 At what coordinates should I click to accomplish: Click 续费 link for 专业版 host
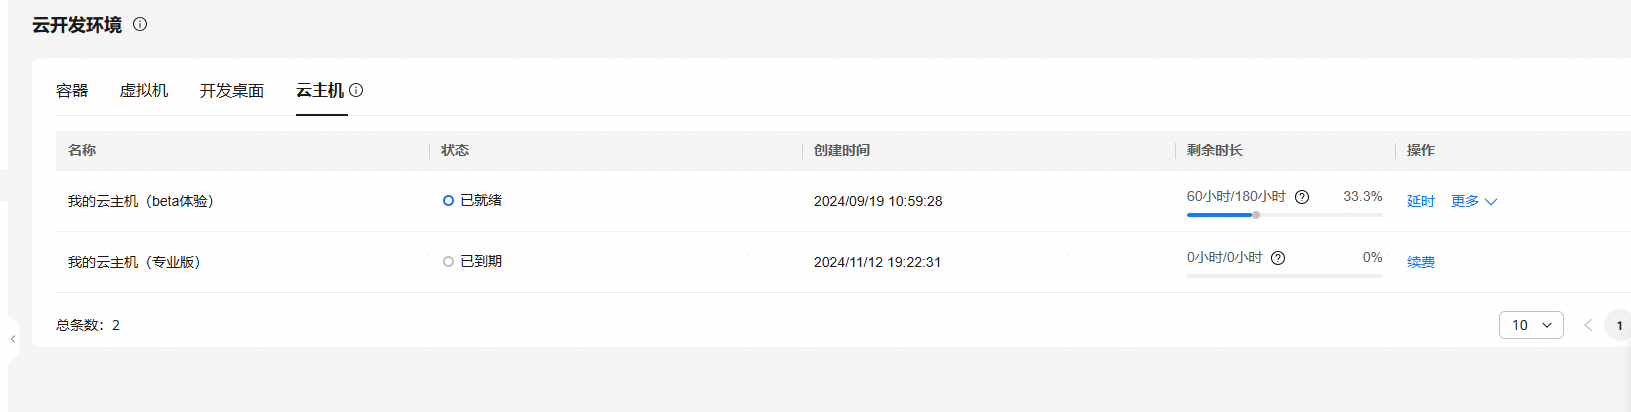(x=1421, y=262)
